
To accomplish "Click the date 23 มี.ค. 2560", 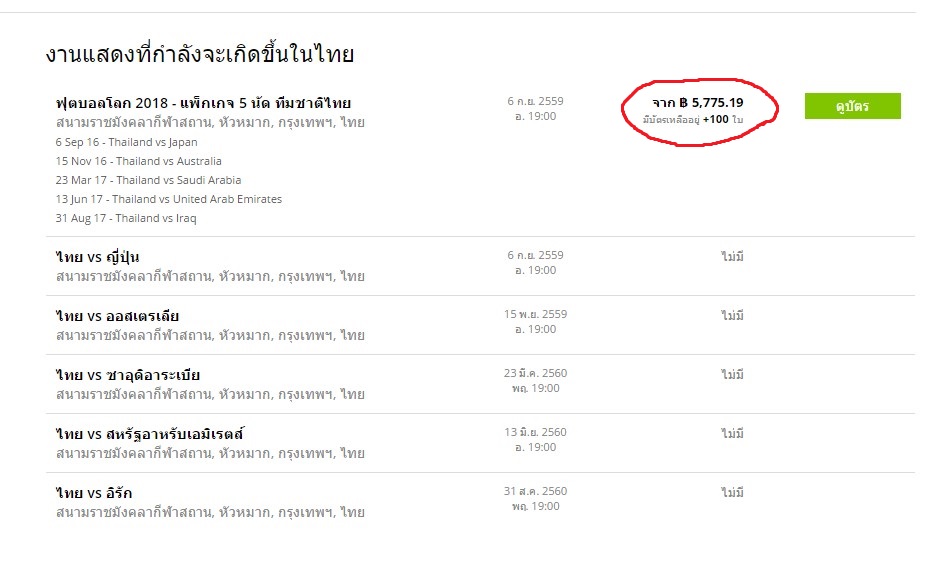I will pyautogui.click(x=535, y=373).
